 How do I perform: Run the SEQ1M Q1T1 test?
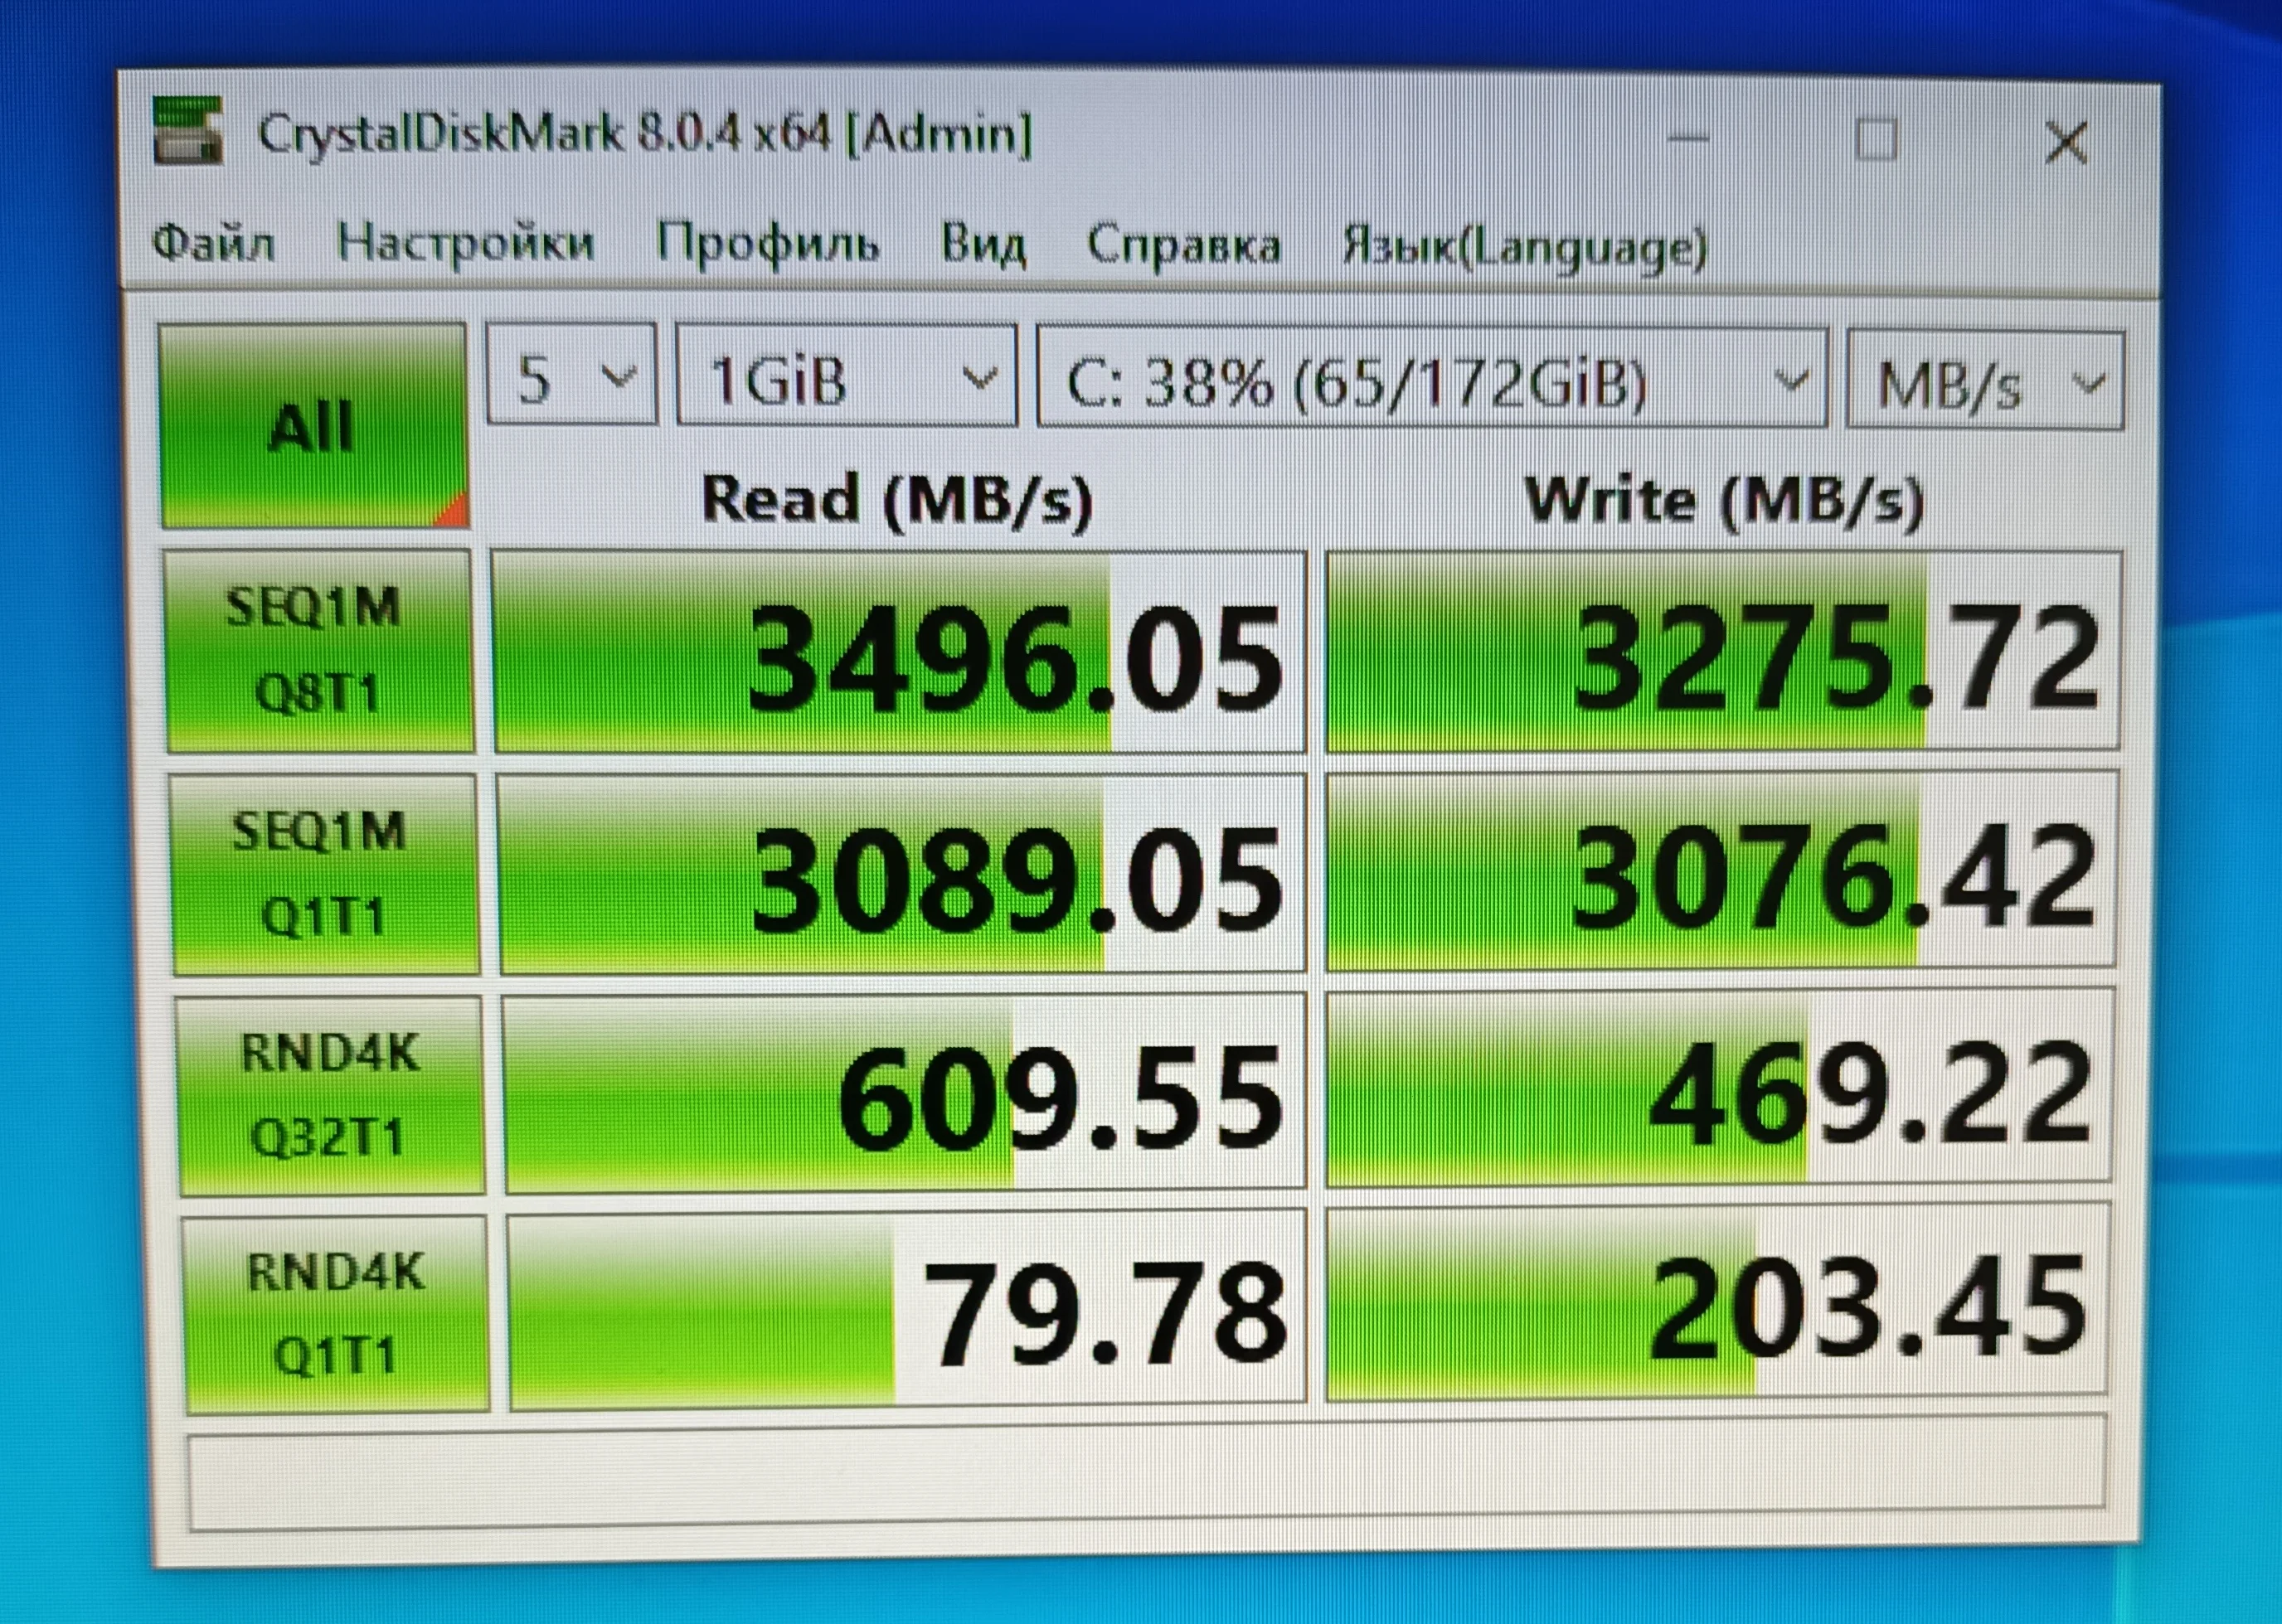(324, 874)
